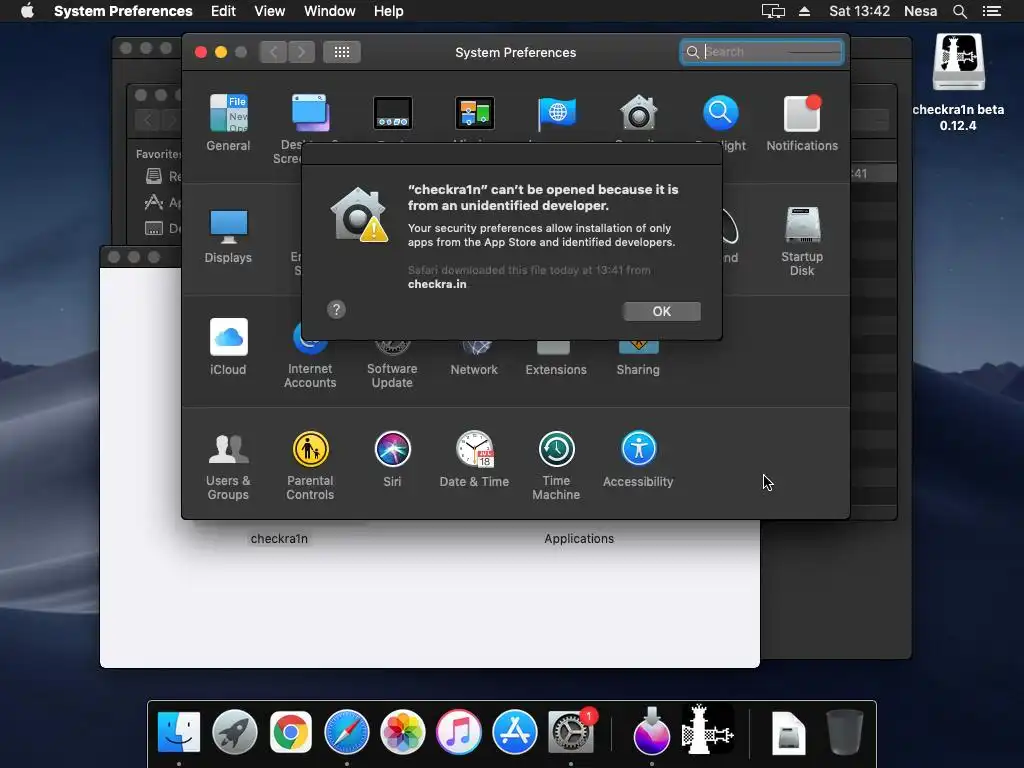The width and height of the screenshot is (1024, 768).
Task: Open the Notifications preferences pane
Action: pyautogui.click(x=802, y=123)
